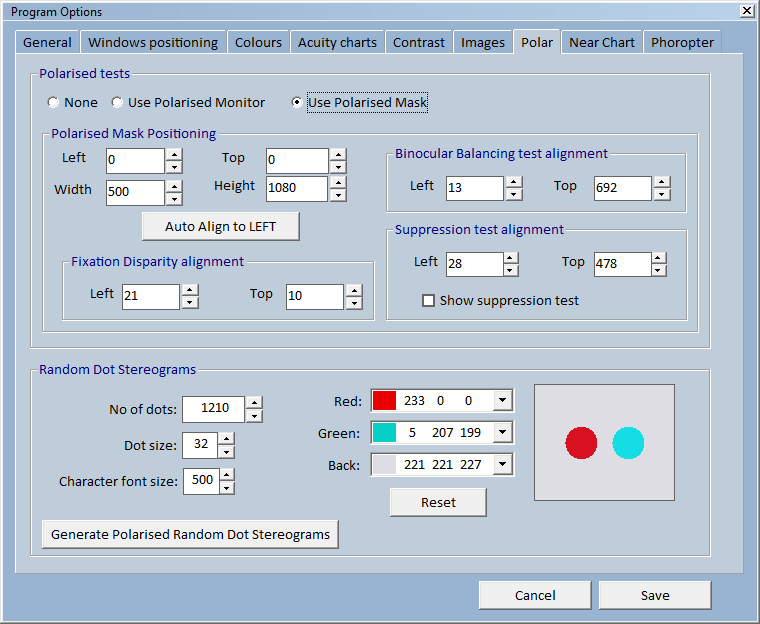Decrease Suppression test Top value
Image resolution: width=760 pixels, height=624 pixels.
pos(659,271)
